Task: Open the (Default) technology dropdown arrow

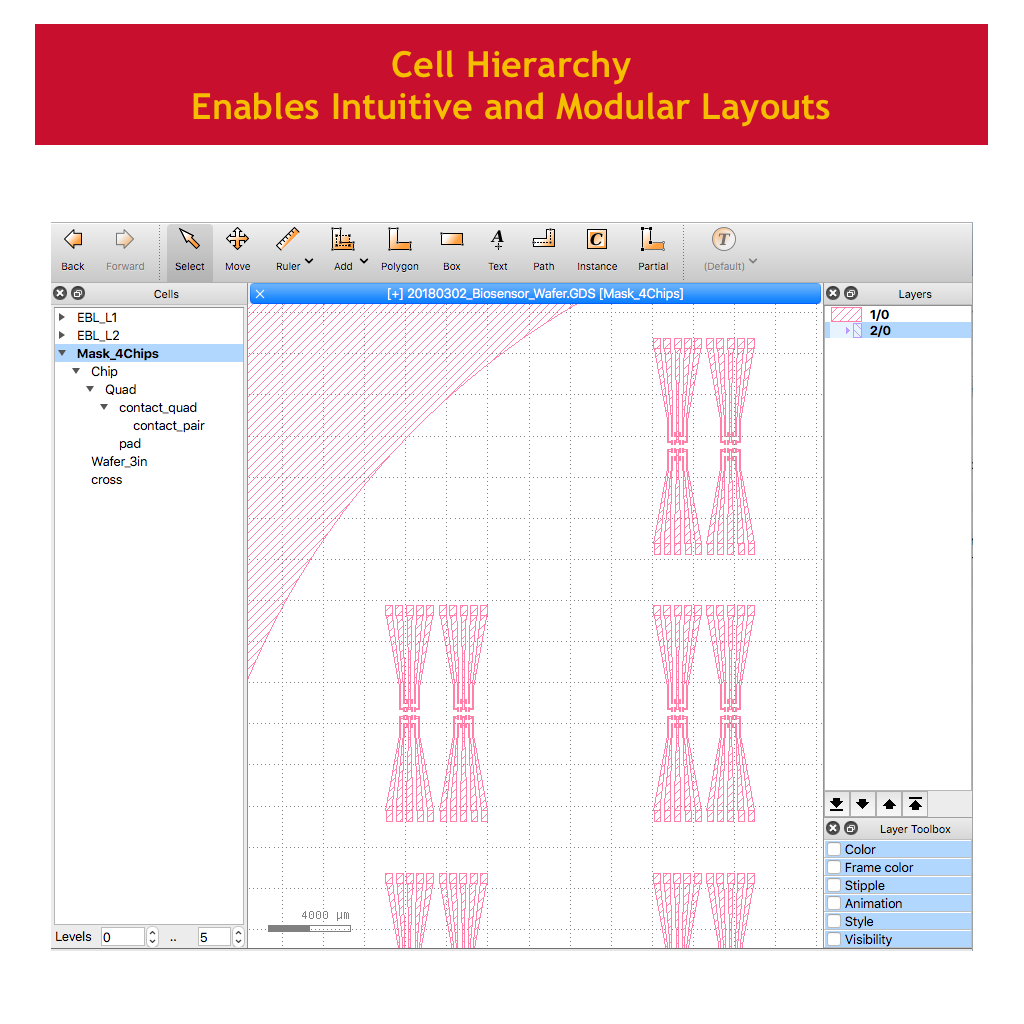Action: click(x=753, y=261)
